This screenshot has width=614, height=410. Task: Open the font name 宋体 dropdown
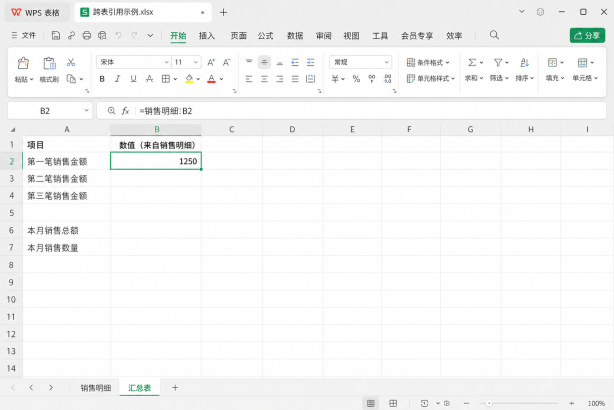click(166, 62)
